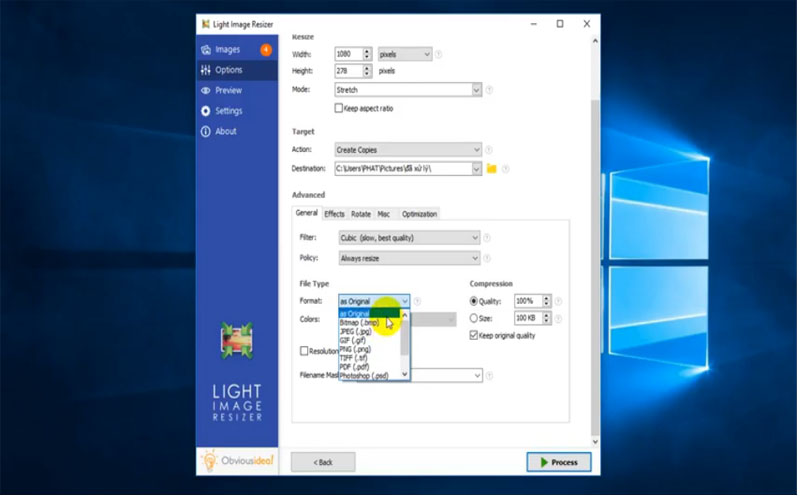Adjust the Size KB spinner arrows
The image size is (800, 500).
[546, 318]
